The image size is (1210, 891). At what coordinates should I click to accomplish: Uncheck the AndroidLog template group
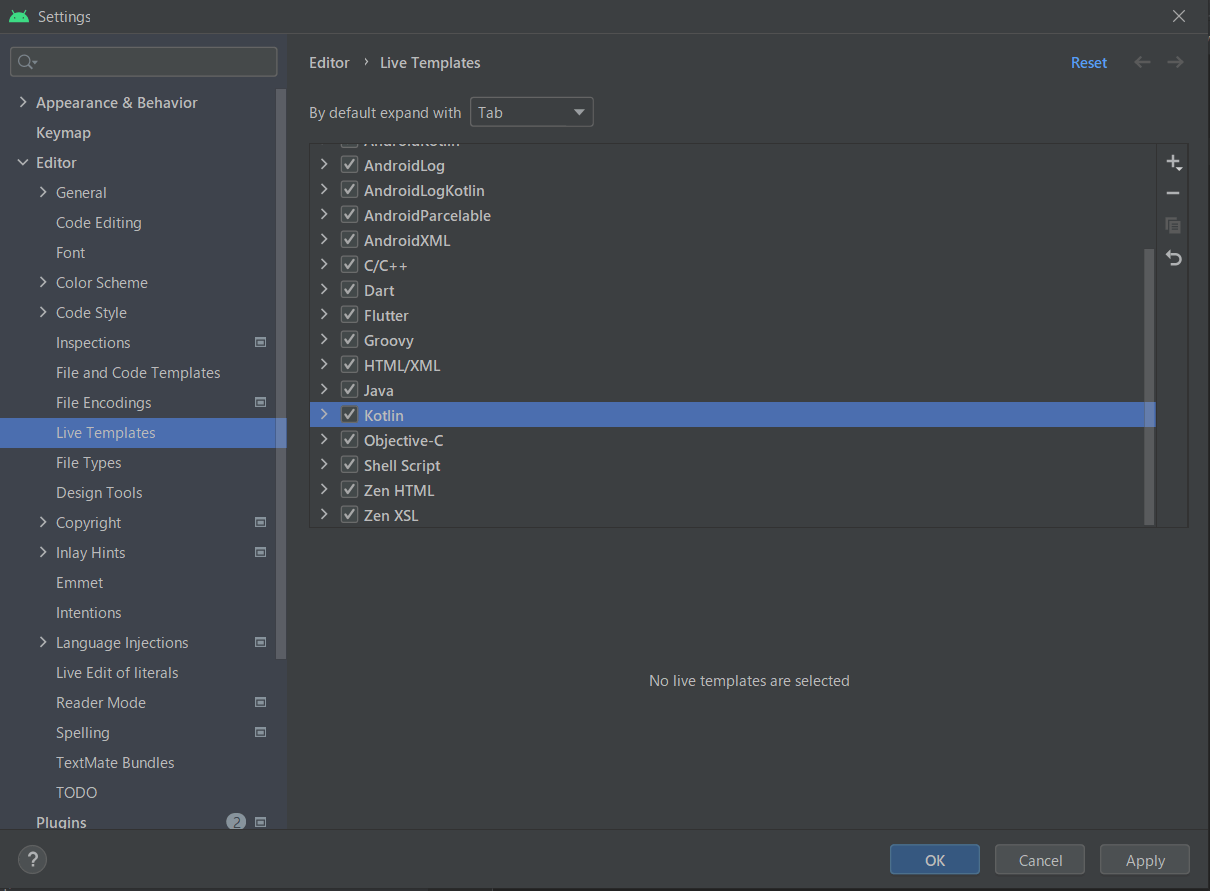click(349, 164)
